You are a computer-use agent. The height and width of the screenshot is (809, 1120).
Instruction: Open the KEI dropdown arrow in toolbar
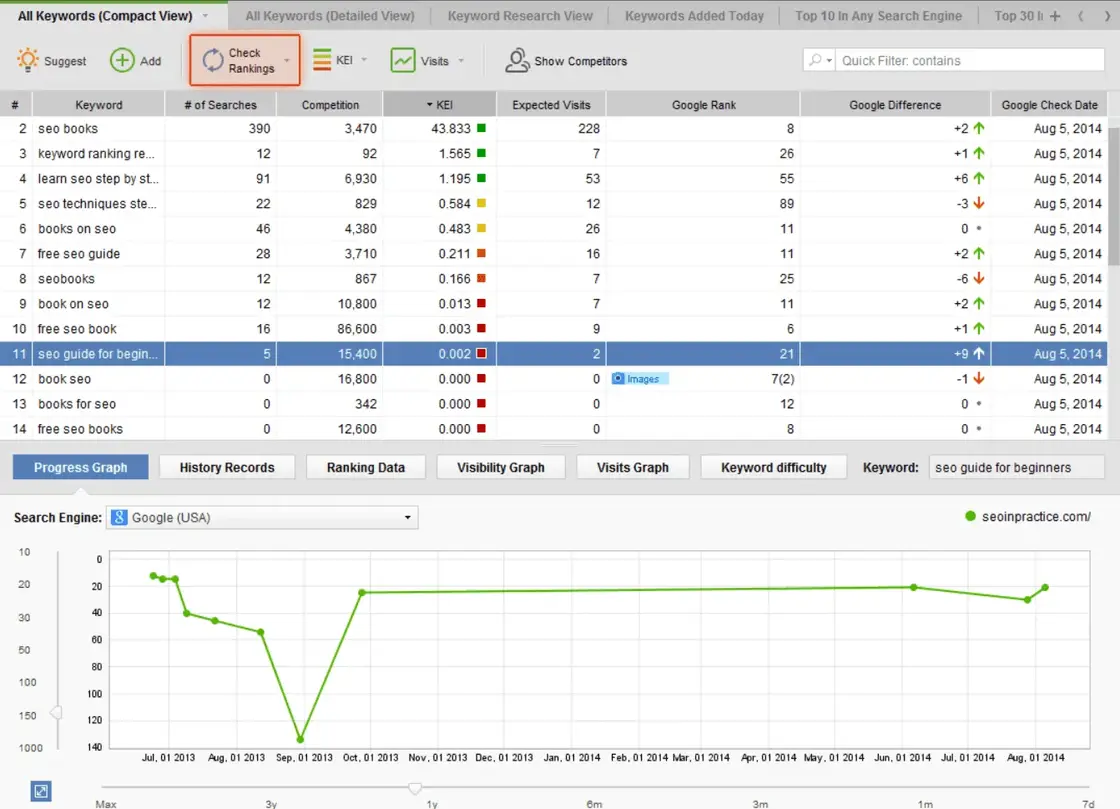point(364,60)
